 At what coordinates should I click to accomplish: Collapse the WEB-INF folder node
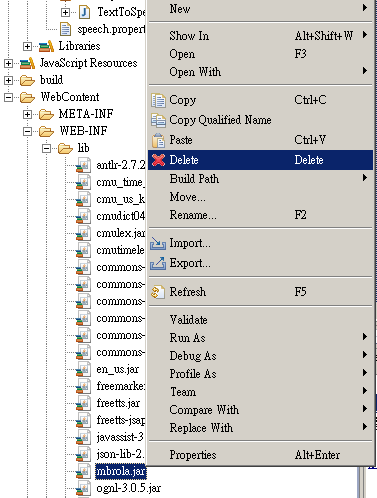(27, 131)
